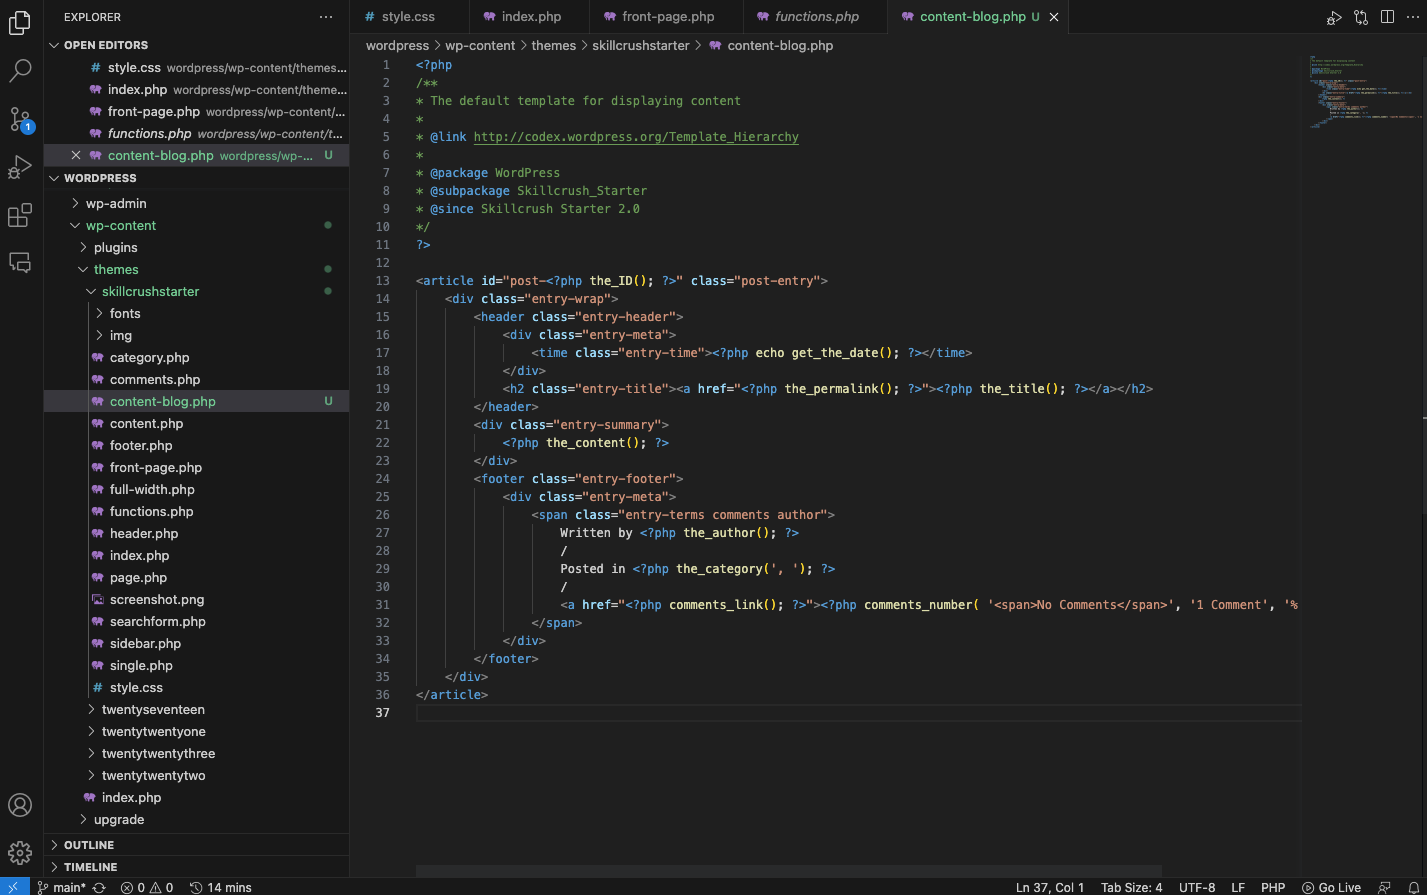Open the Search view in activity bar

tap(21, 70)
